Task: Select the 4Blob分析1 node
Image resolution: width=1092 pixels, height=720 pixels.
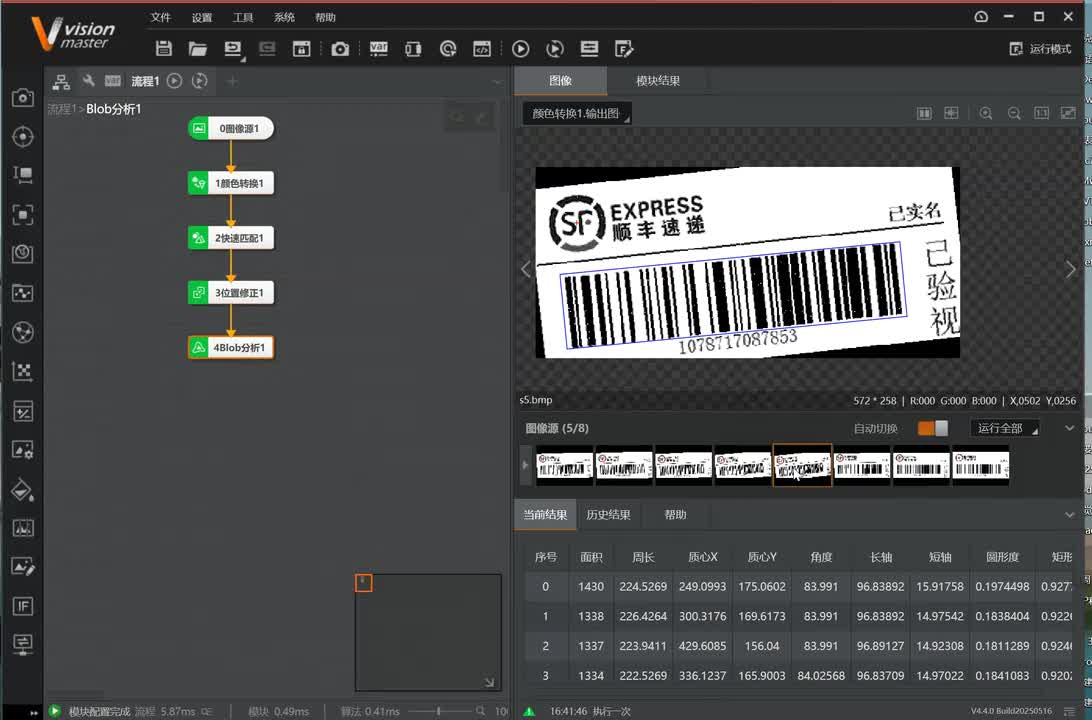Action: click(x=231, y=347)
